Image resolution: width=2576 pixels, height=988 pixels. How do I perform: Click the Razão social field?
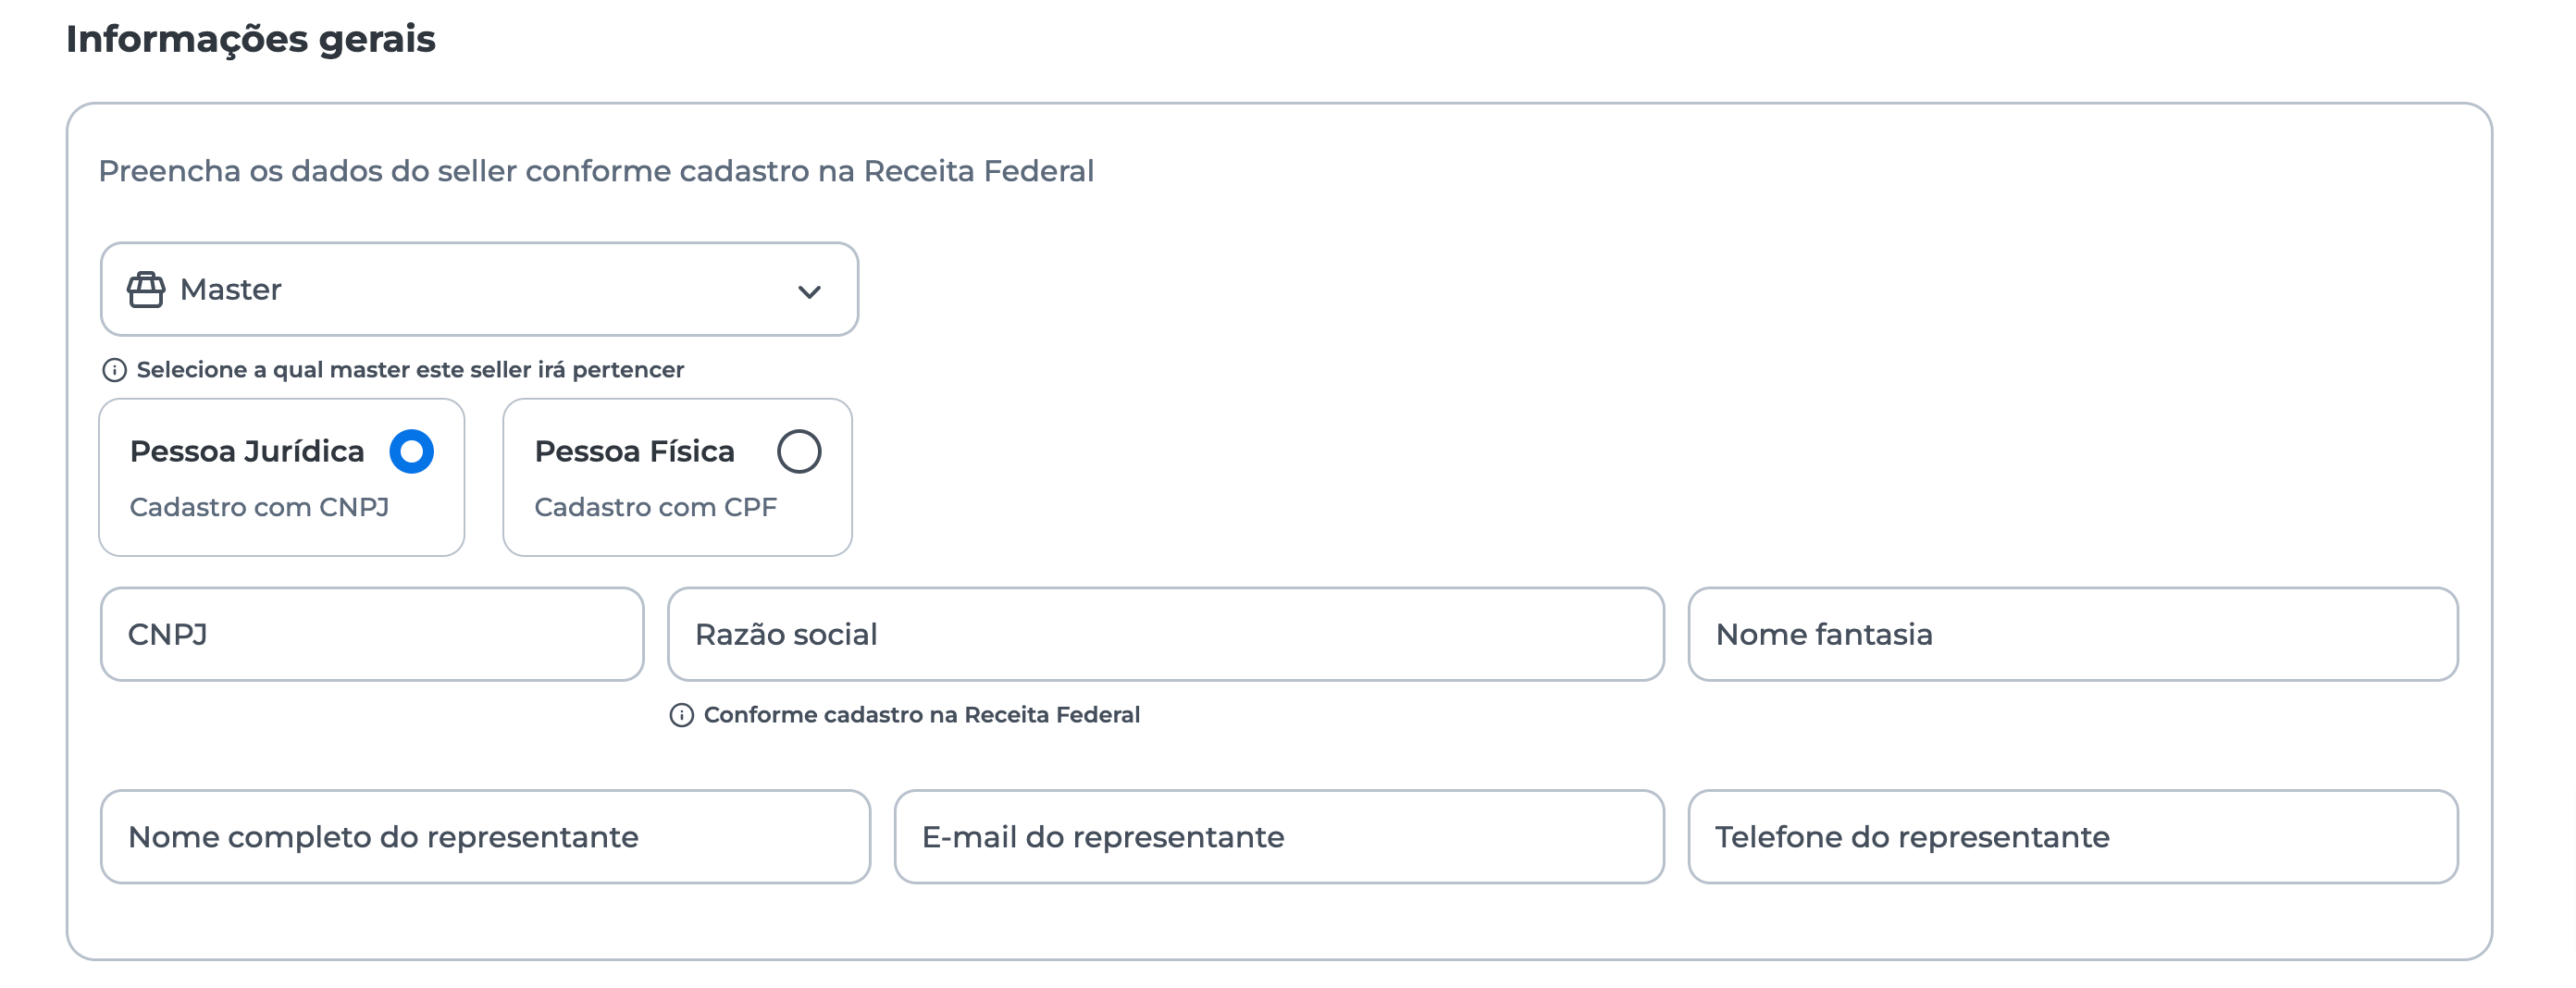1165,635
